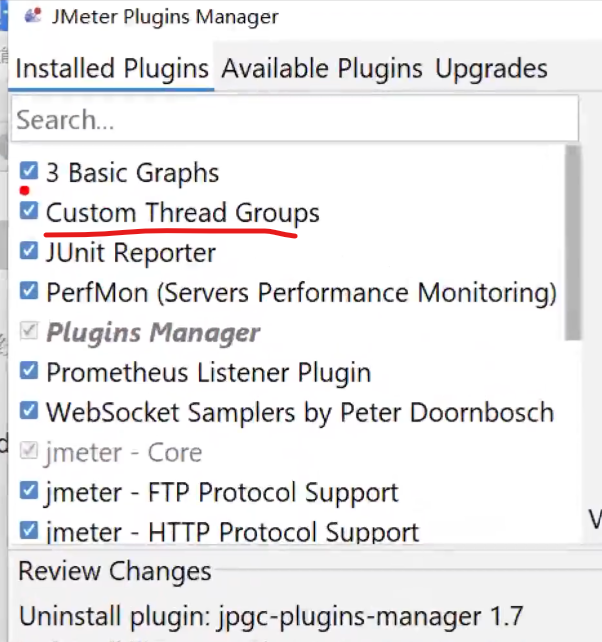Toggle the Custom Thread Groups checkbox
This screenshot has height=642, width=602.
[29, 212]
